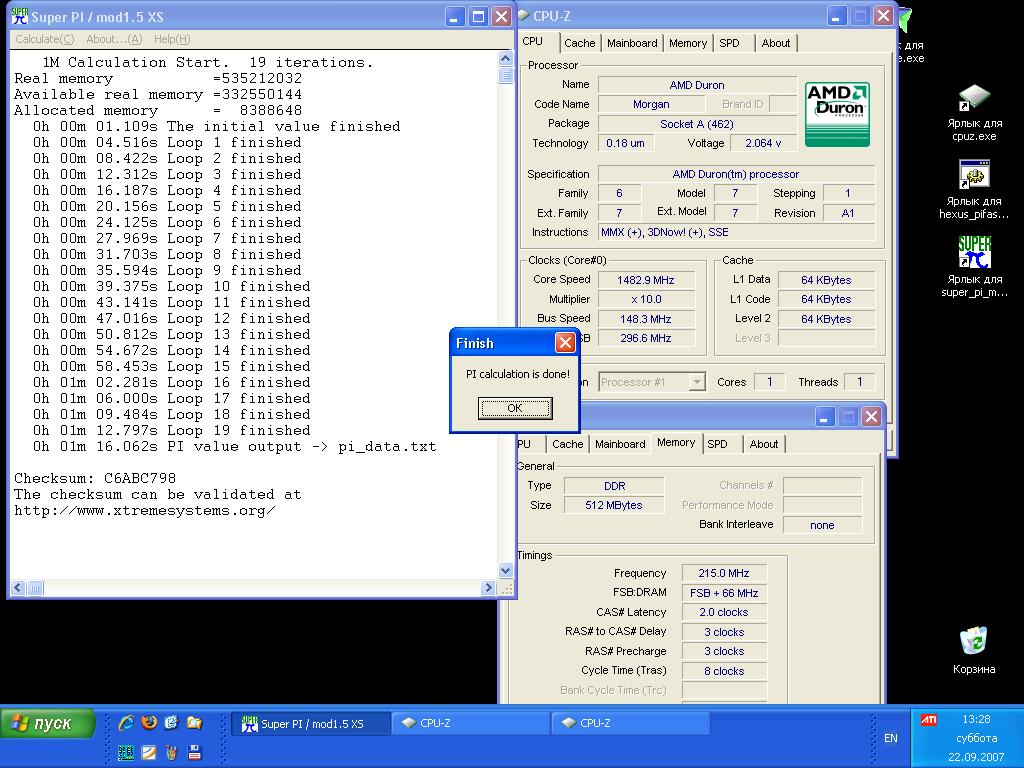This screenshot has width=1024, height=768.
Task: Open the green grid quick launch icon
Action: [x=126, y=752]
